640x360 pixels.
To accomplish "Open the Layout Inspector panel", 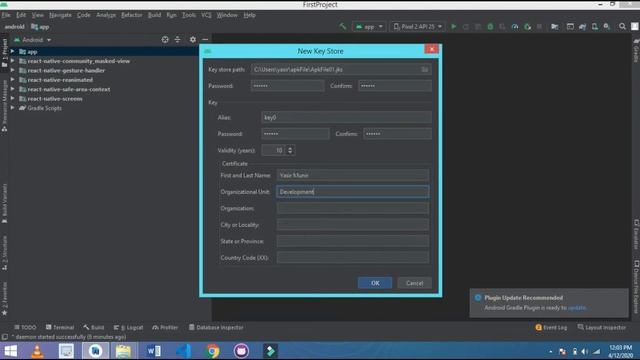I will 602,327.
